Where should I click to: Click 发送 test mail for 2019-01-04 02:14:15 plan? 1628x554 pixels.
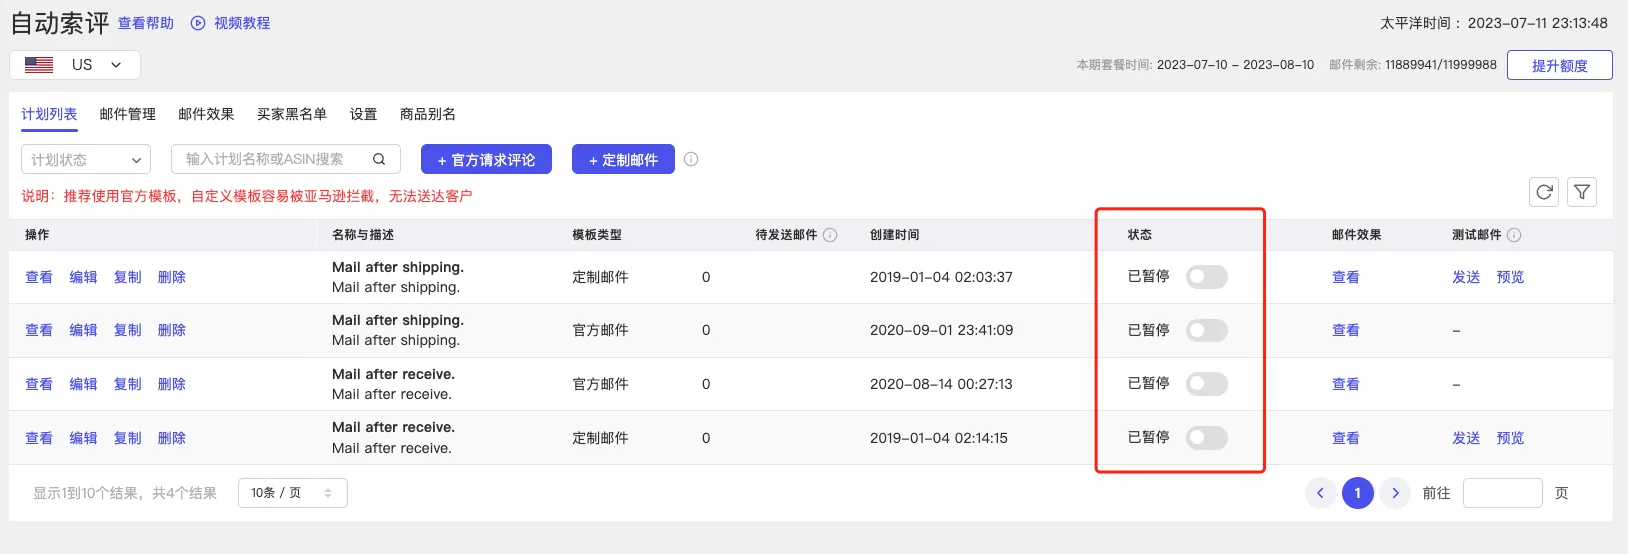tap(1466, 438)
